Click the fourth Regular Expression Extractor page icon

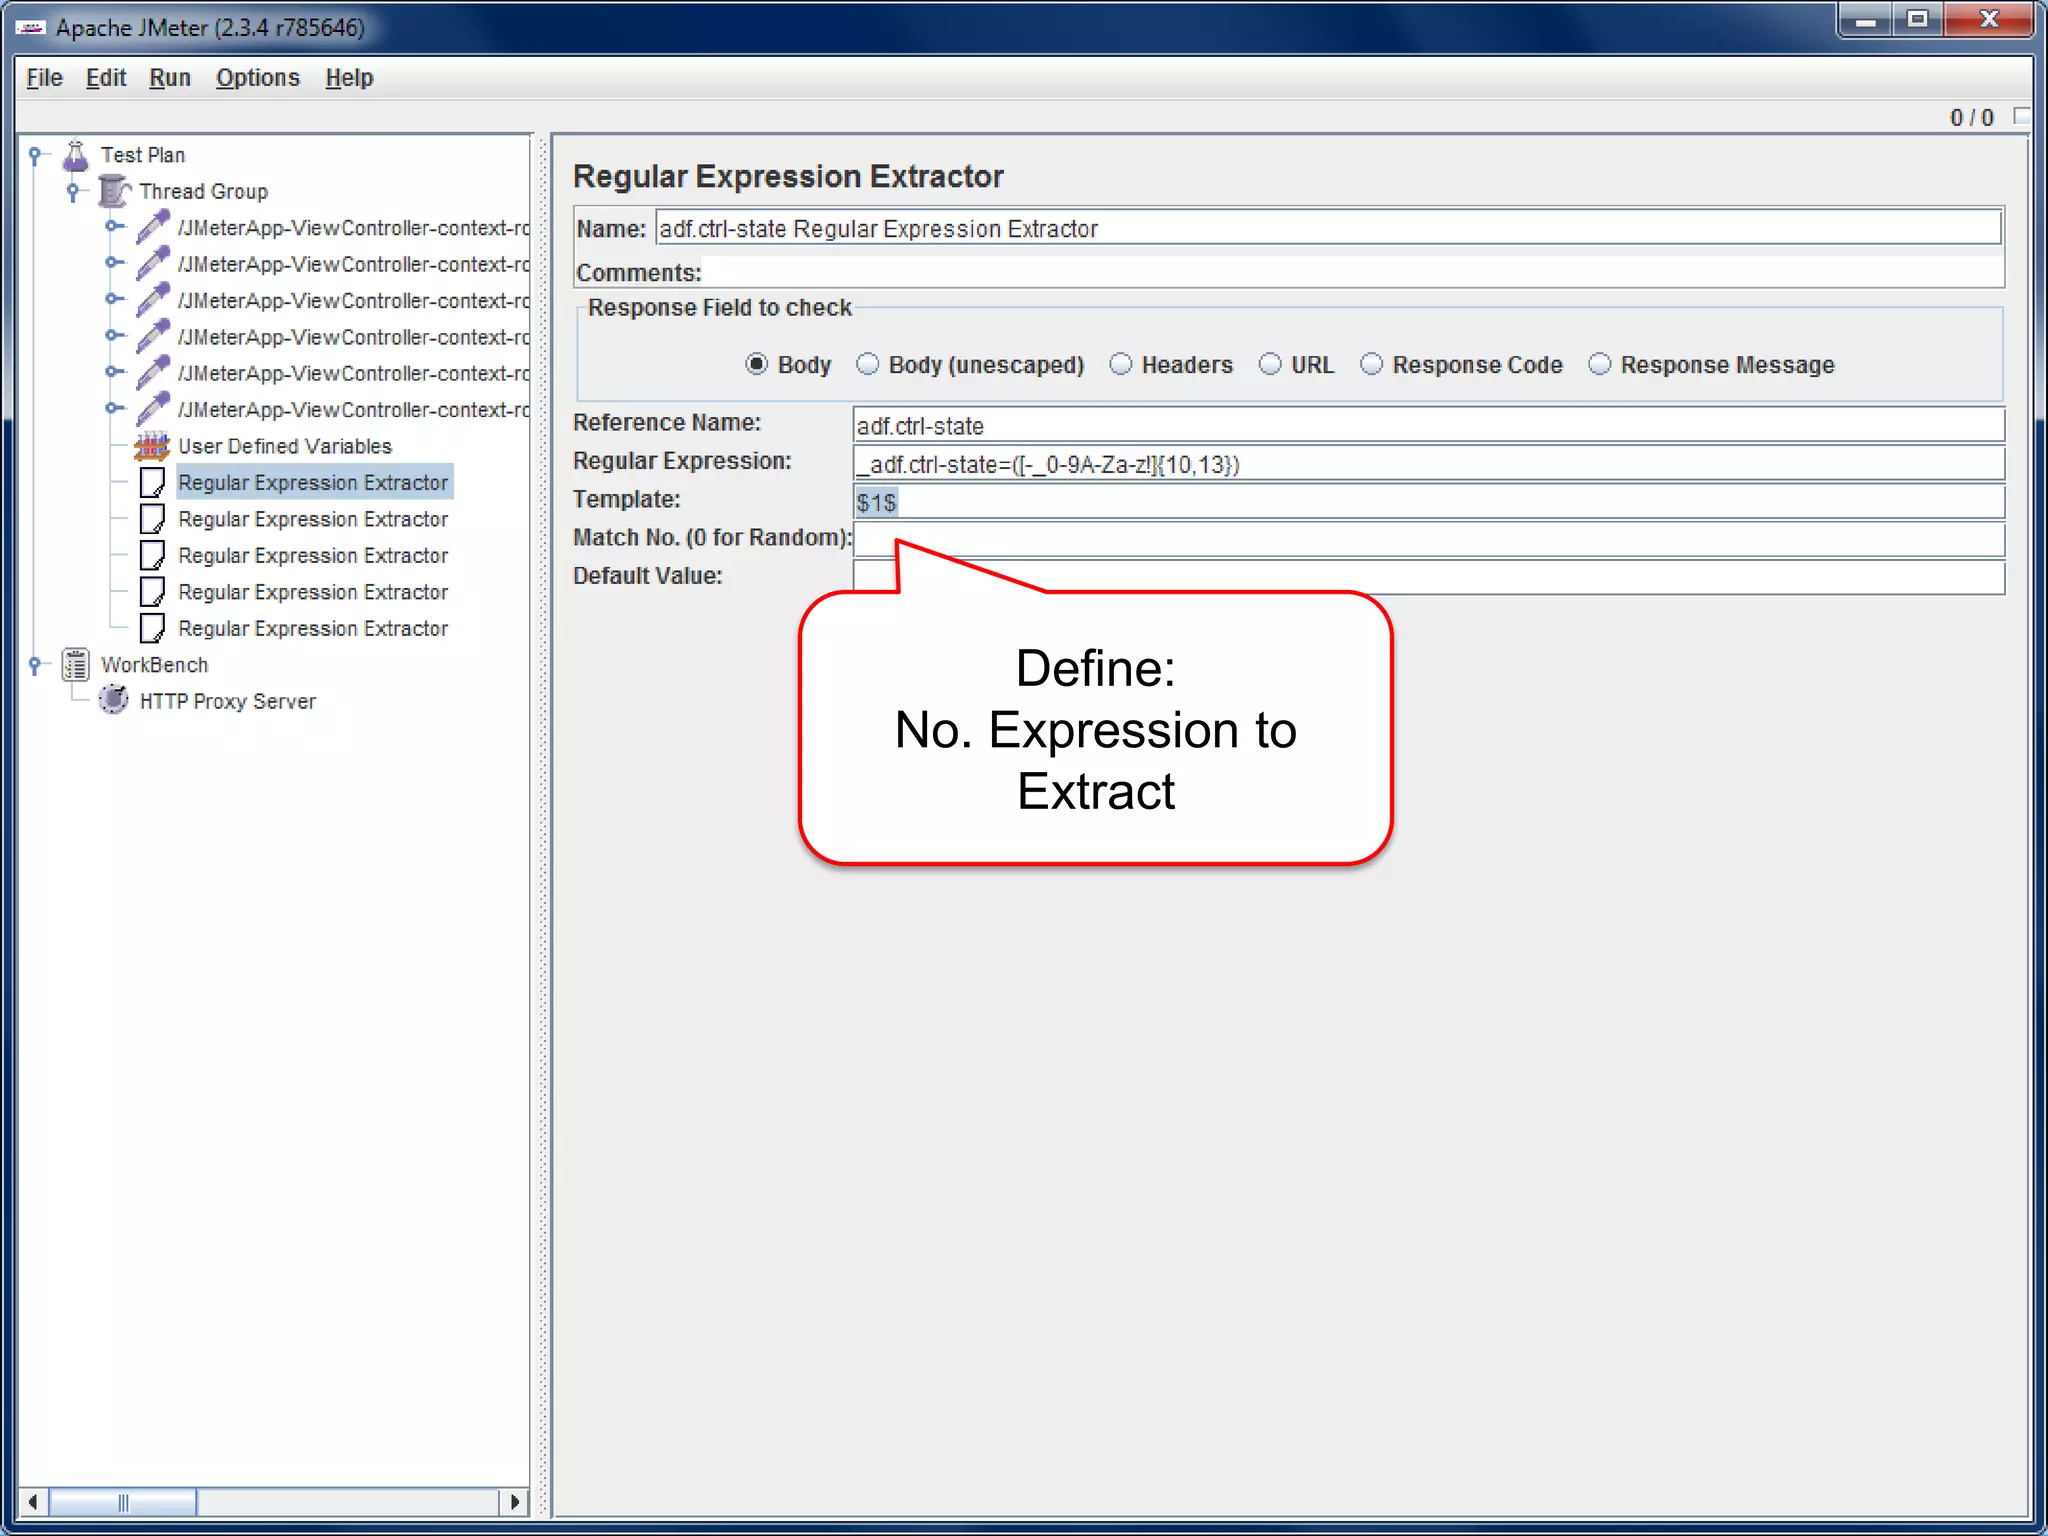(152, 592)
